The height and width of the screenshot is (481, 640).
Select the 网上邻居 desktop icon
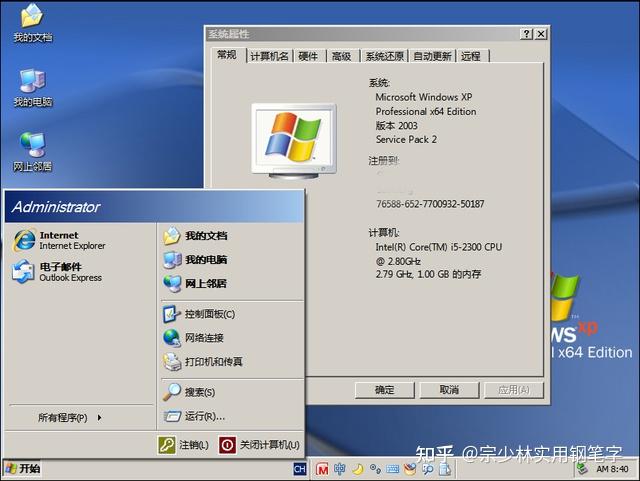point(33,152)
